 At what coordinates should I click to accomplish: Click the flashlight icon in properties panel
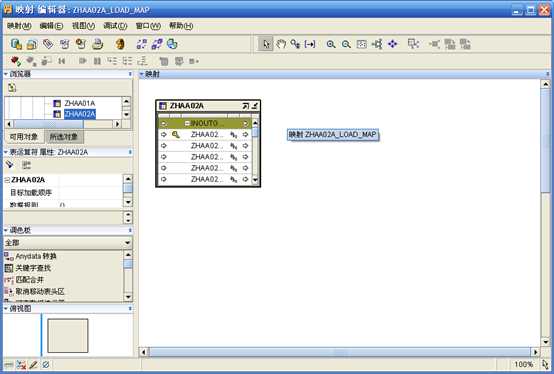pyautogui.click(x=10, y=165)
